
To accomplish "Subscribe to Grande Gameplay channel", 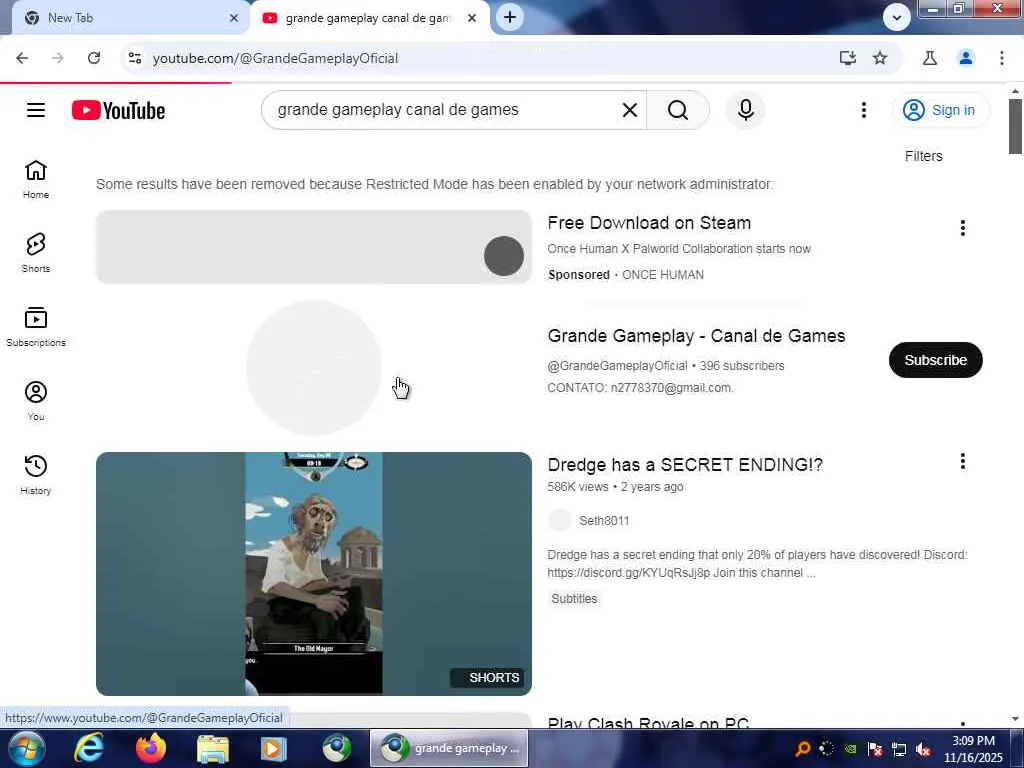I will (x=935, y=360).
